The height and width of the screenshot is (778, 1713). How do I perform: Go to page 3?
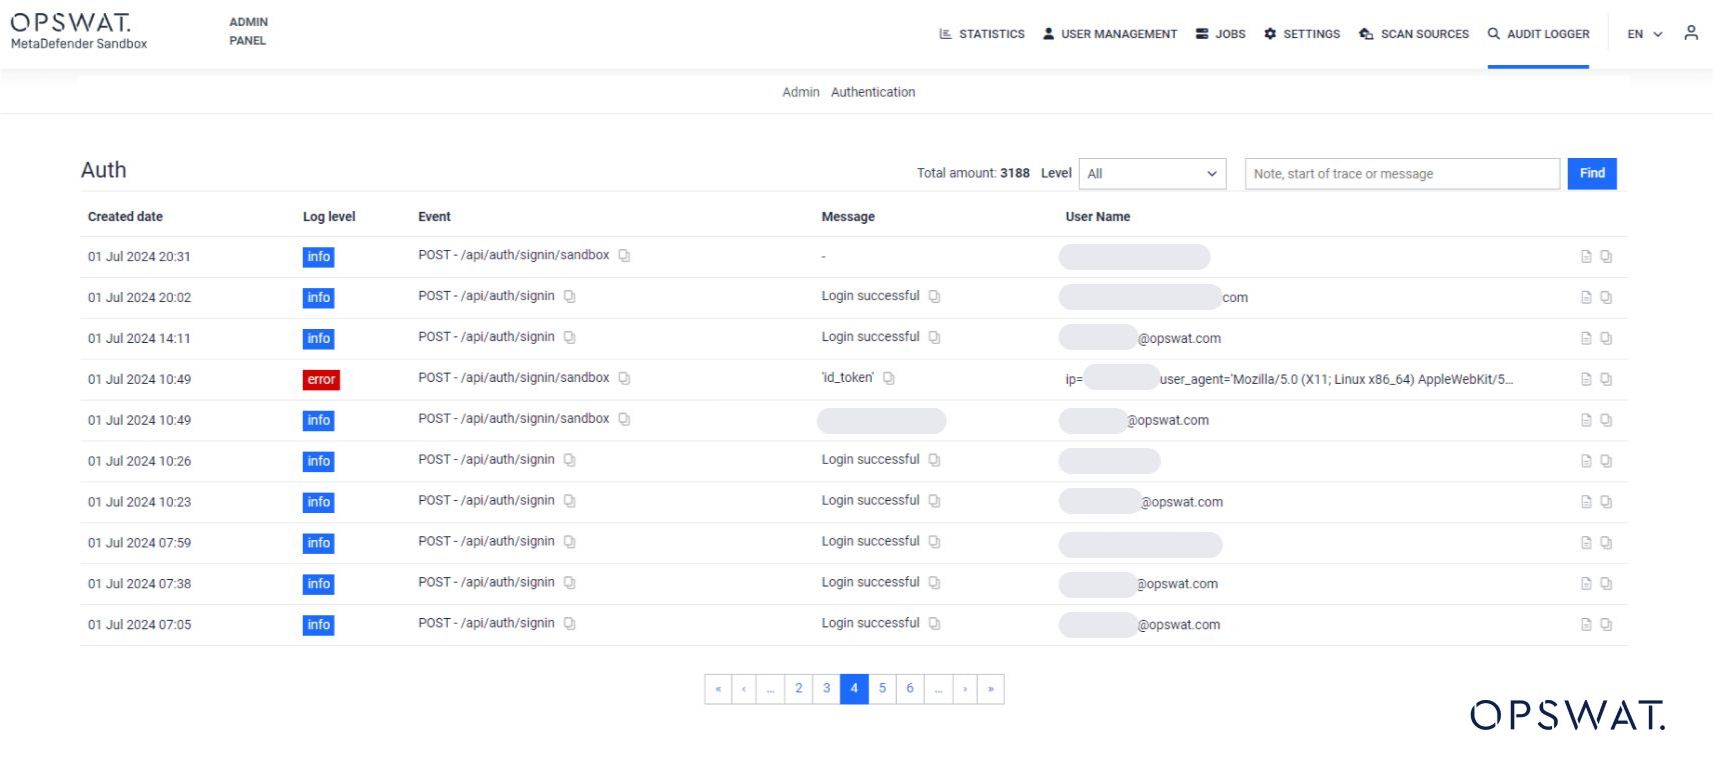click(826, 689)
